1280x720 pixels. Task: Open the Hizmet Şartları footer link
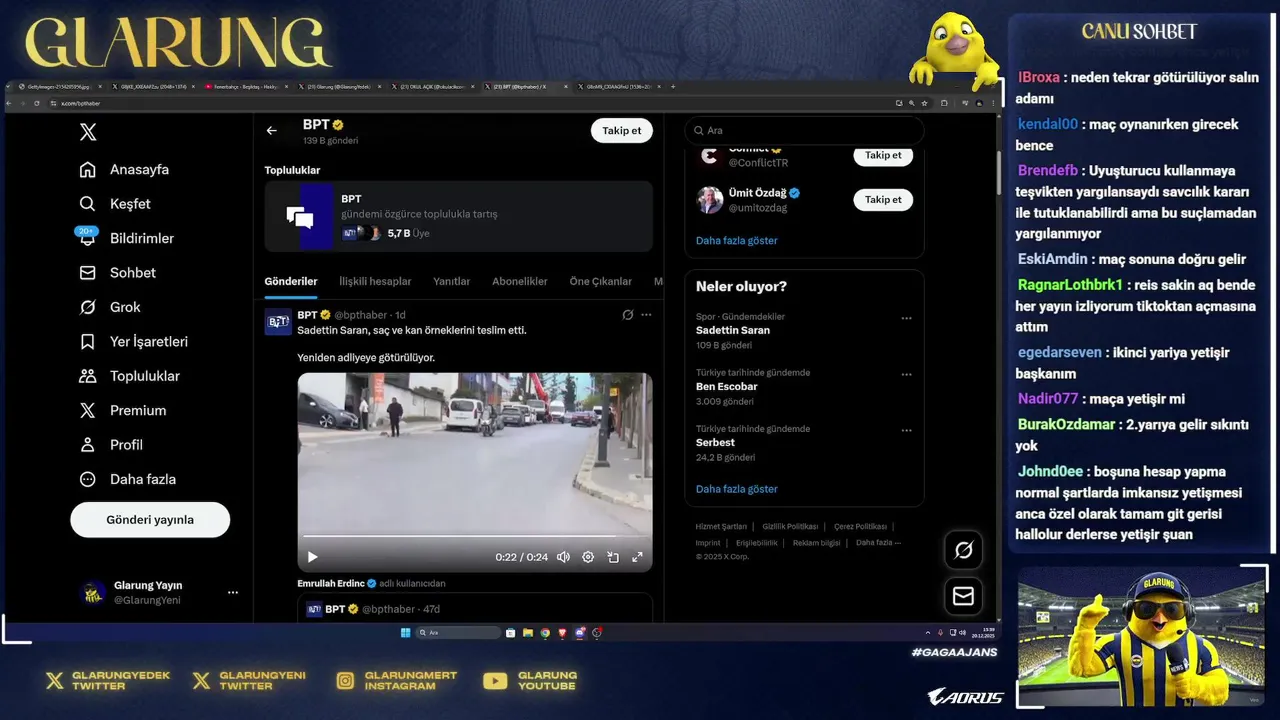(721, 526)
